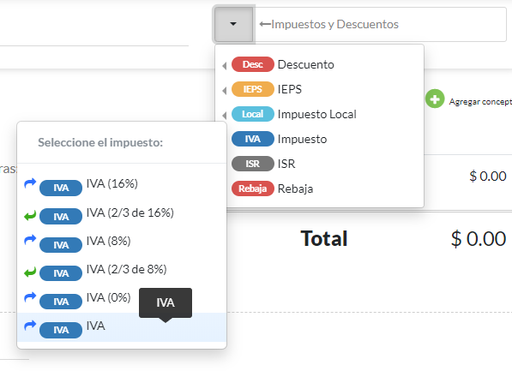The height and width of the screenshot is (371, 512).
Task: Click the Impuestos y Descuentos input field
Action: (x=380, y=24)
